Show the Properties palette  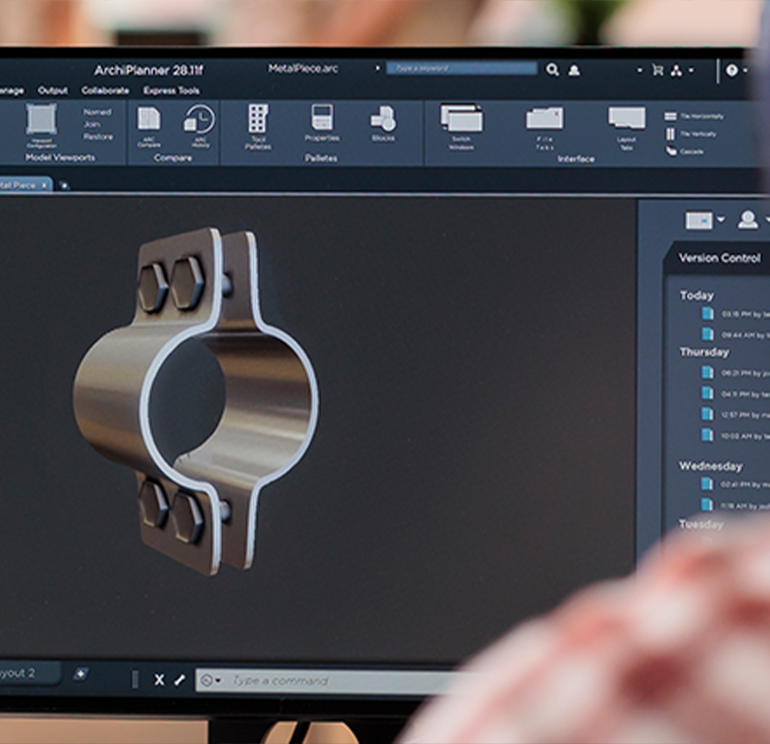tap(322, 122)
